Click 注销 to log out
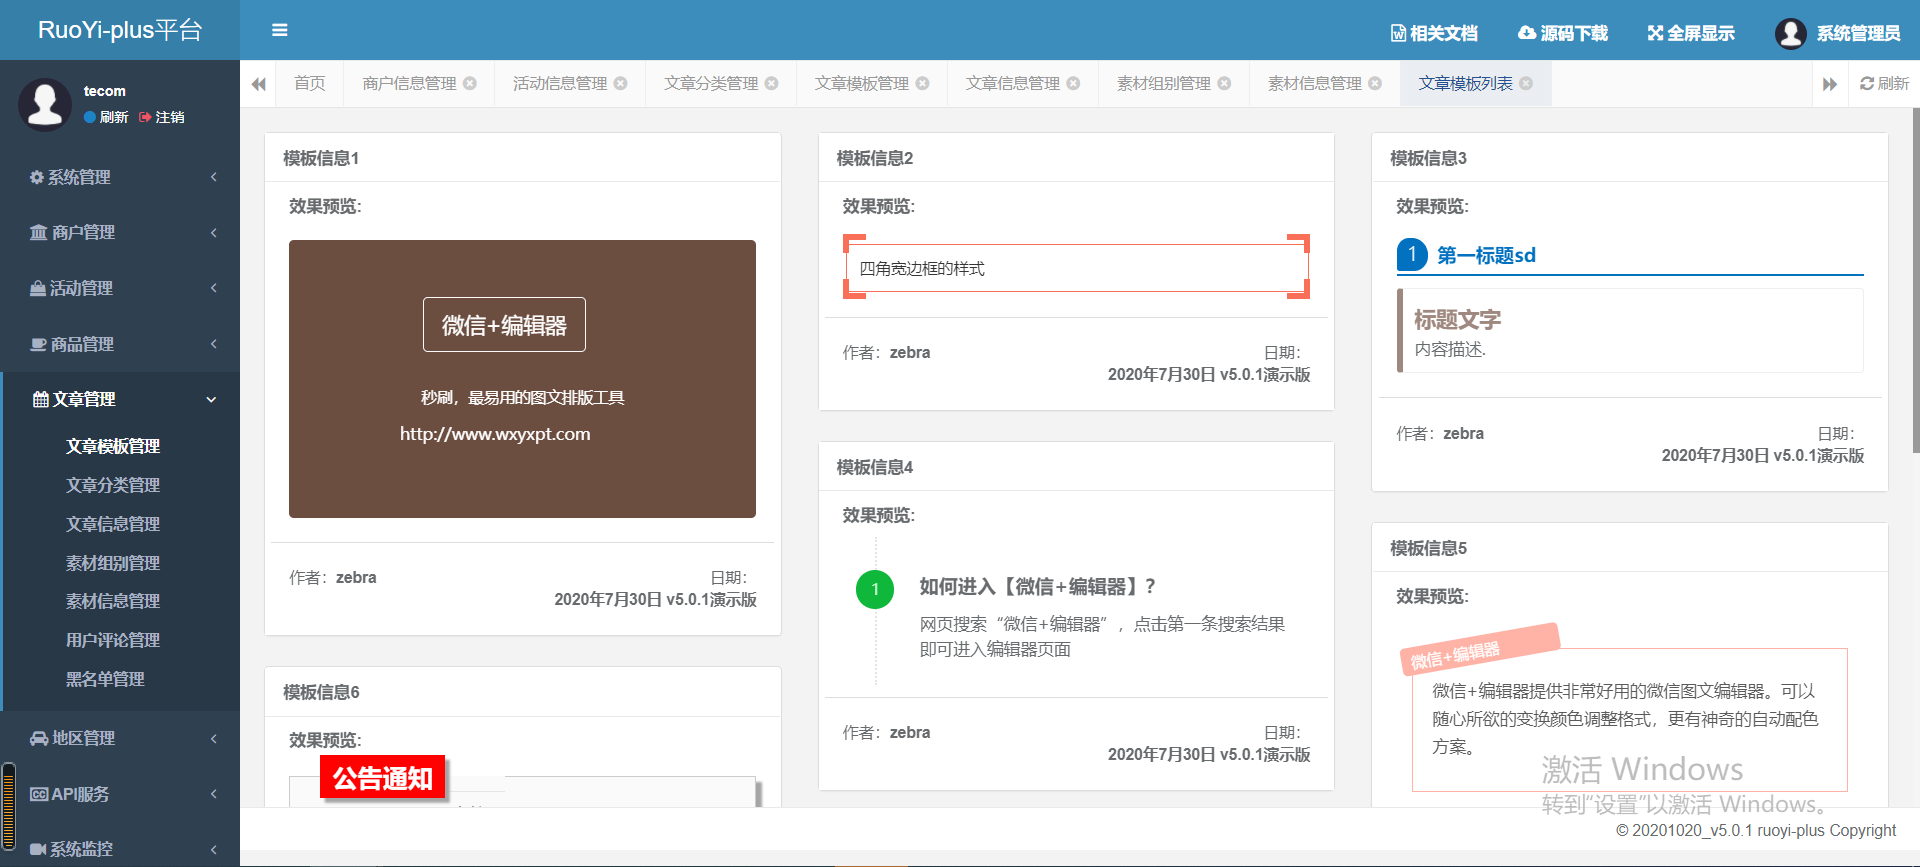The width and height of the screenshot is (1920, 867). [x=162, y=117]
